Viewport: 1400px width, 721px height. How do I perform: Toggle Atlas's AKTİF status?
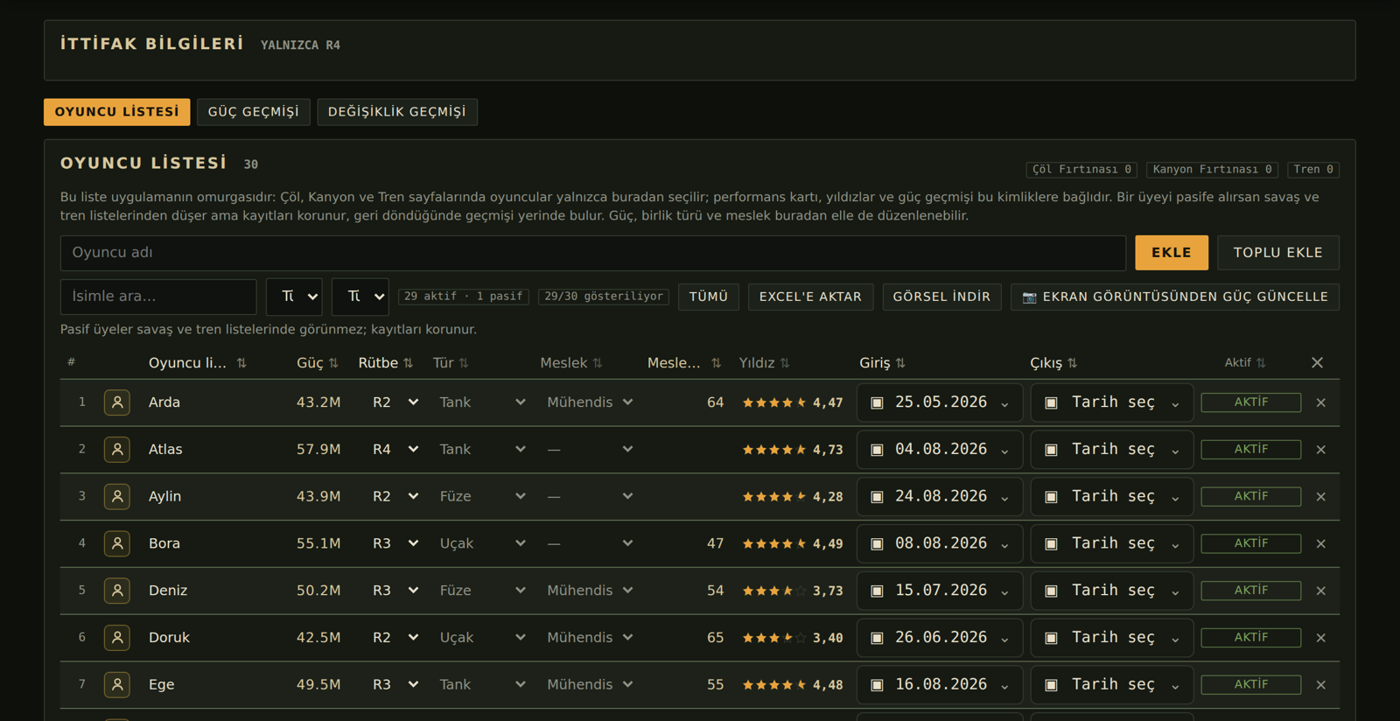(1251, 449)
